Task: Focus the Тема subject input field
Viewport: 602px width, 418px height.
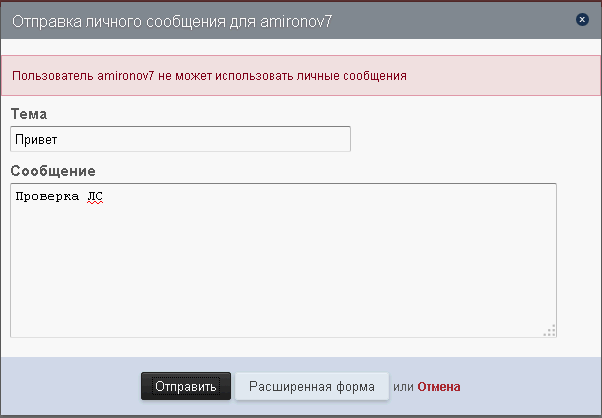Action: [x=180, y=139]
